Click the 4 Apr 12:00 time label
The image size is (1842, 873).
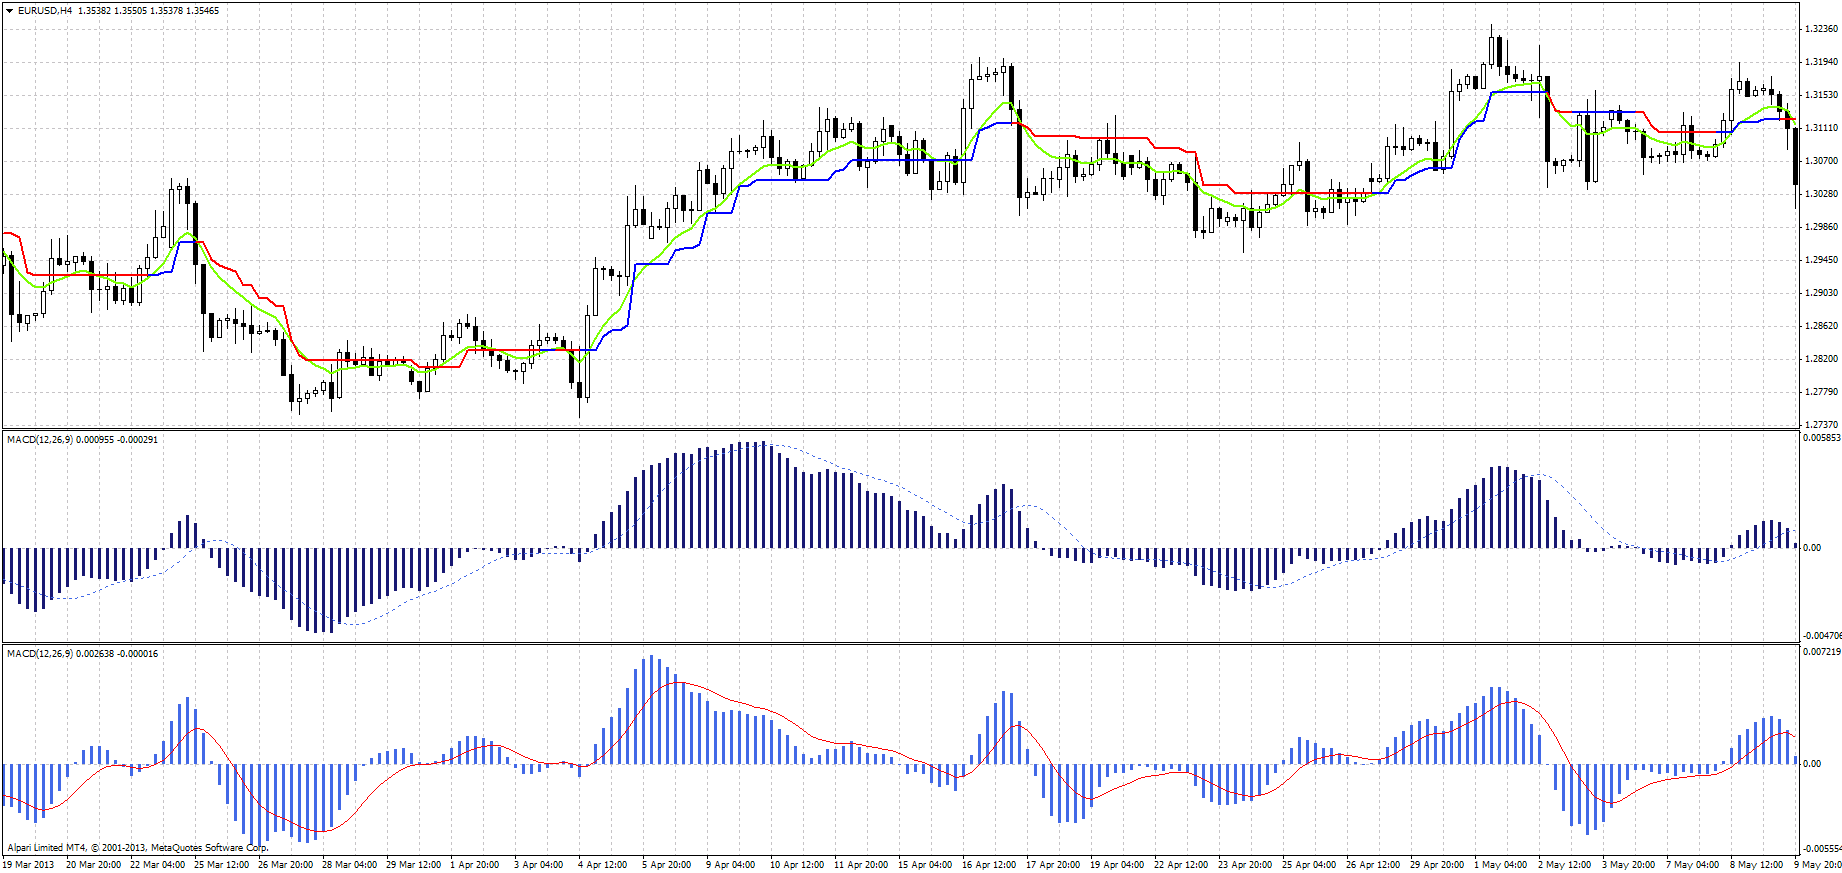(x=603, y=865)
